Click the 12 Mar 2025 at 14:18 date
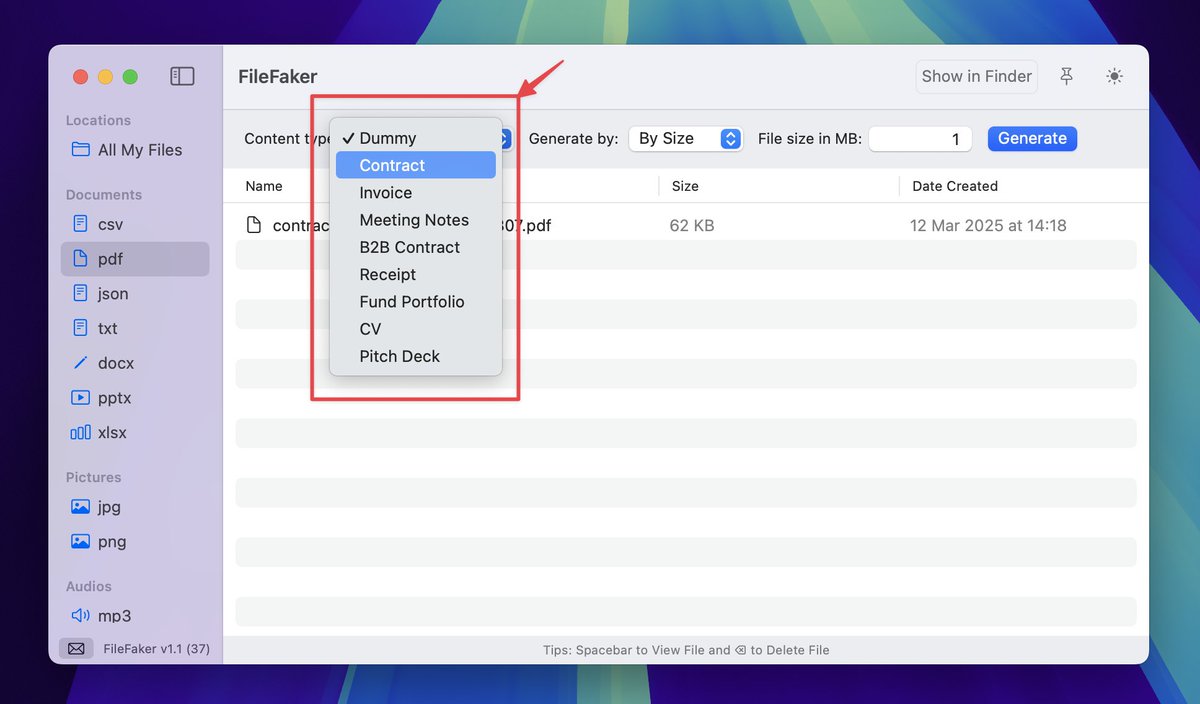This screenshot has width=1200, height=704. click(988, 226)
